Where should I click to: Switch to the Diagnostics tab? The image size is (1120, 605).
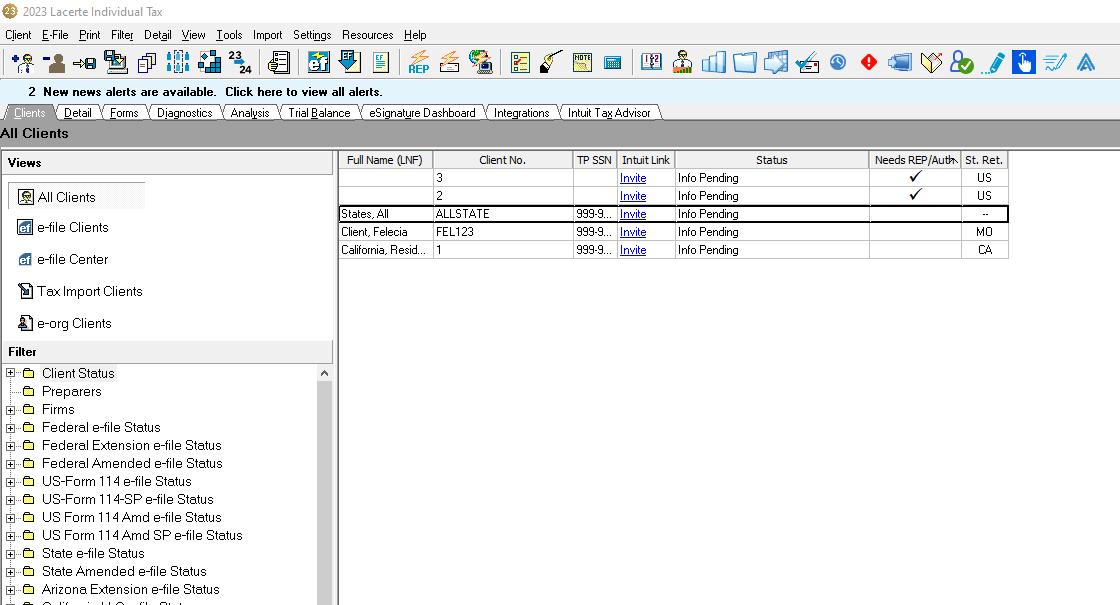coord(184,113)
